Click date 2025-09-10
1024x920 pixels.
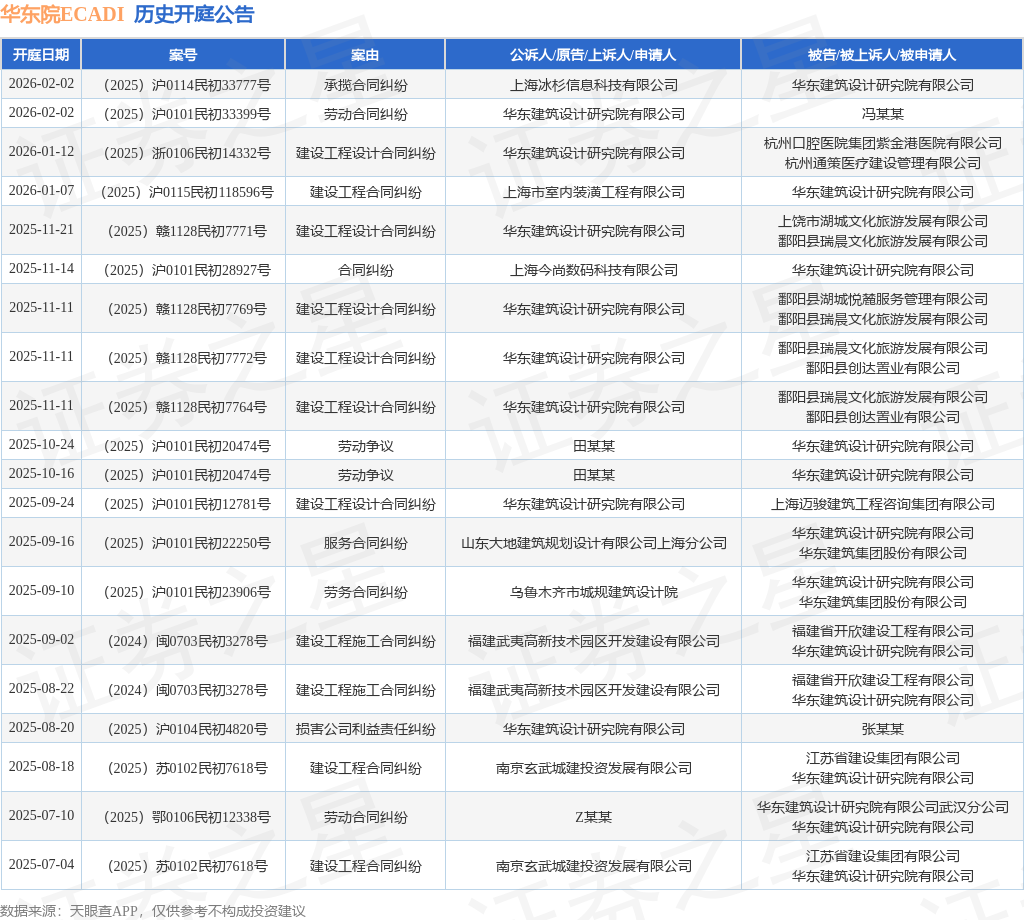(41, 591)
